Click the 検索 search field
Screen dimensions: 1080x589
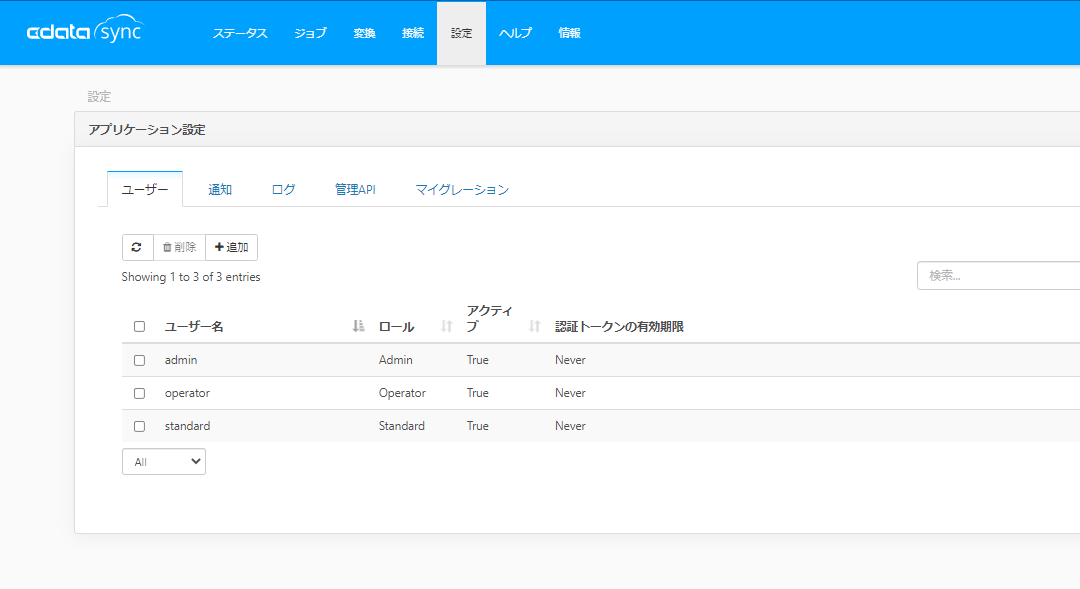(x=997, y=276)
